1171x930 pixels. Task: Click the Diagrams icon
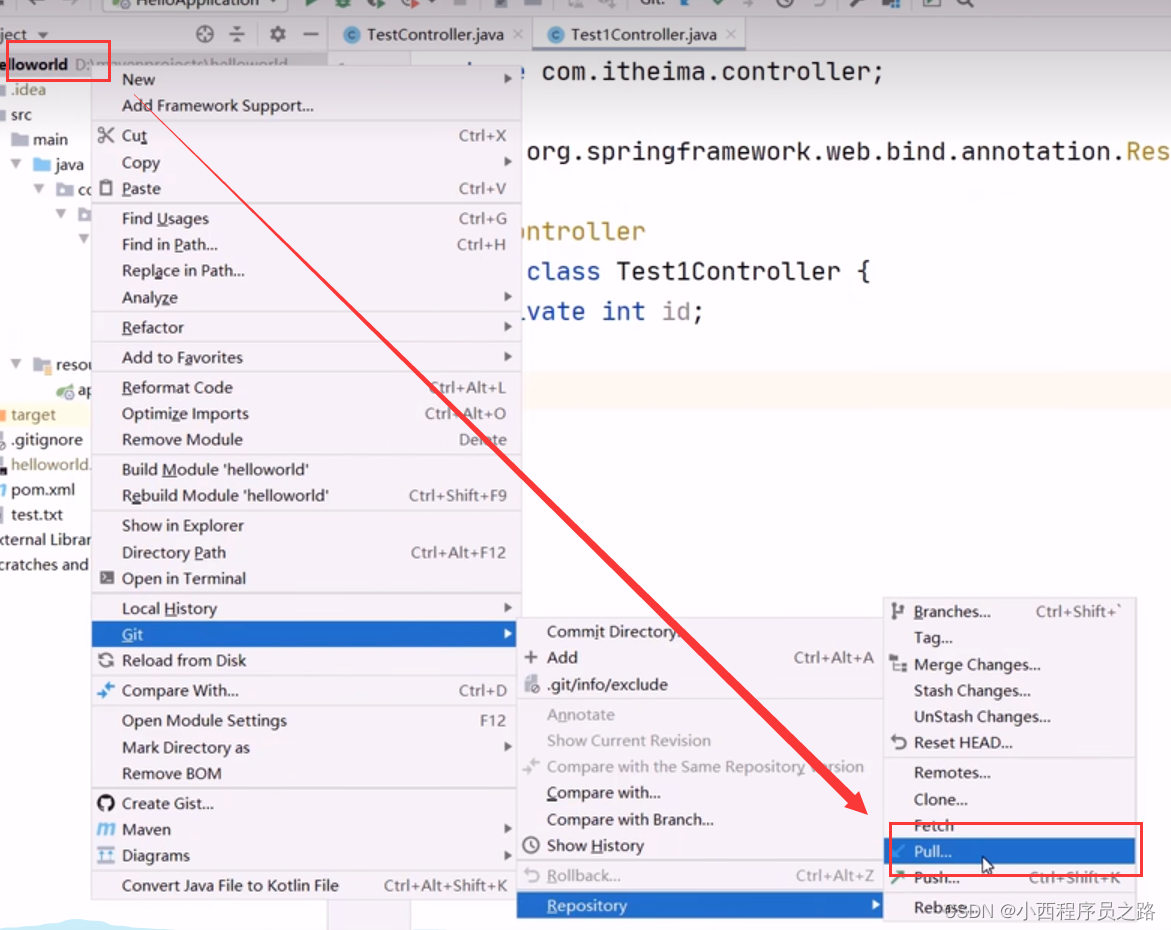106,855
